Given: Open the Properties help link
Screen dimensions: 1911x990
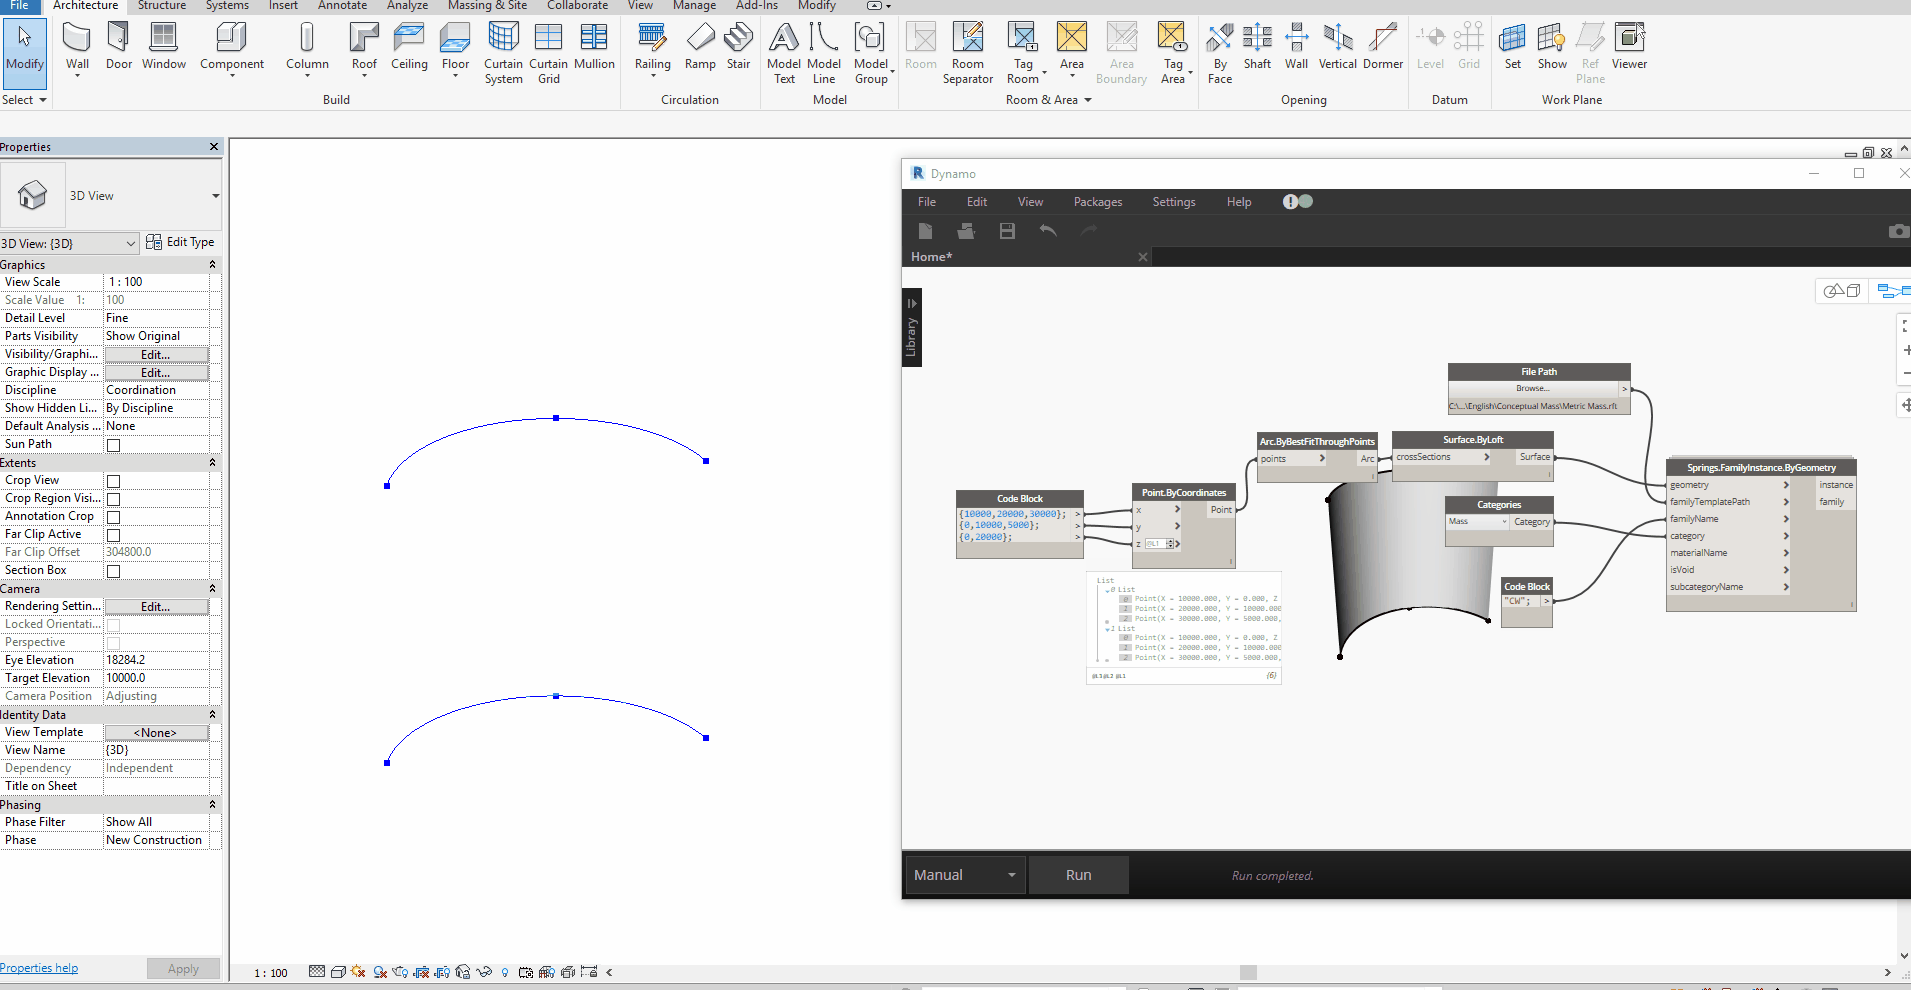Looking at the screenshot, I should 39,968.
